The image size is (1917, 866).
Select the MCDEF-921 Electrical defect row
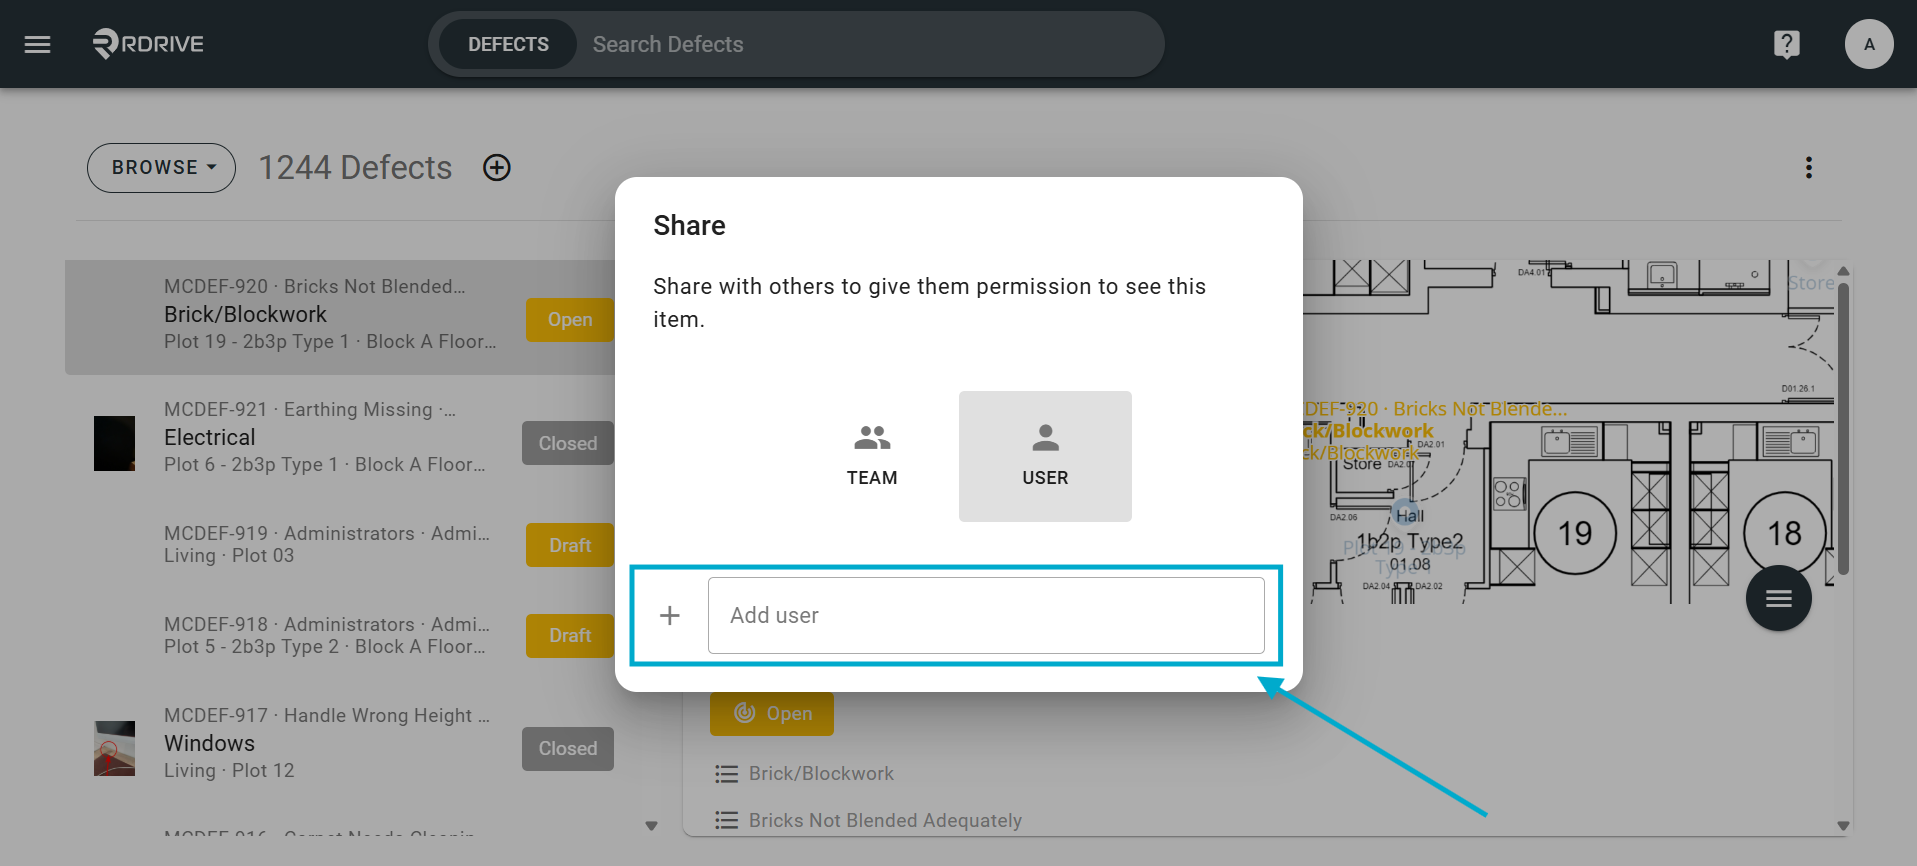point(340,438)
